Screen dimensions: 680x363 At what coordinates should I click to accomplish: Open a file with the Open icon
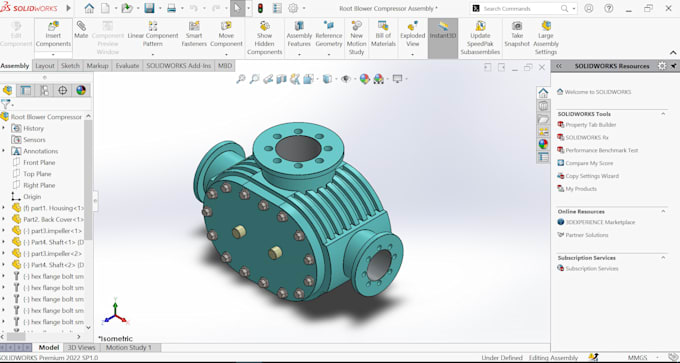click(x=126, y=8)
